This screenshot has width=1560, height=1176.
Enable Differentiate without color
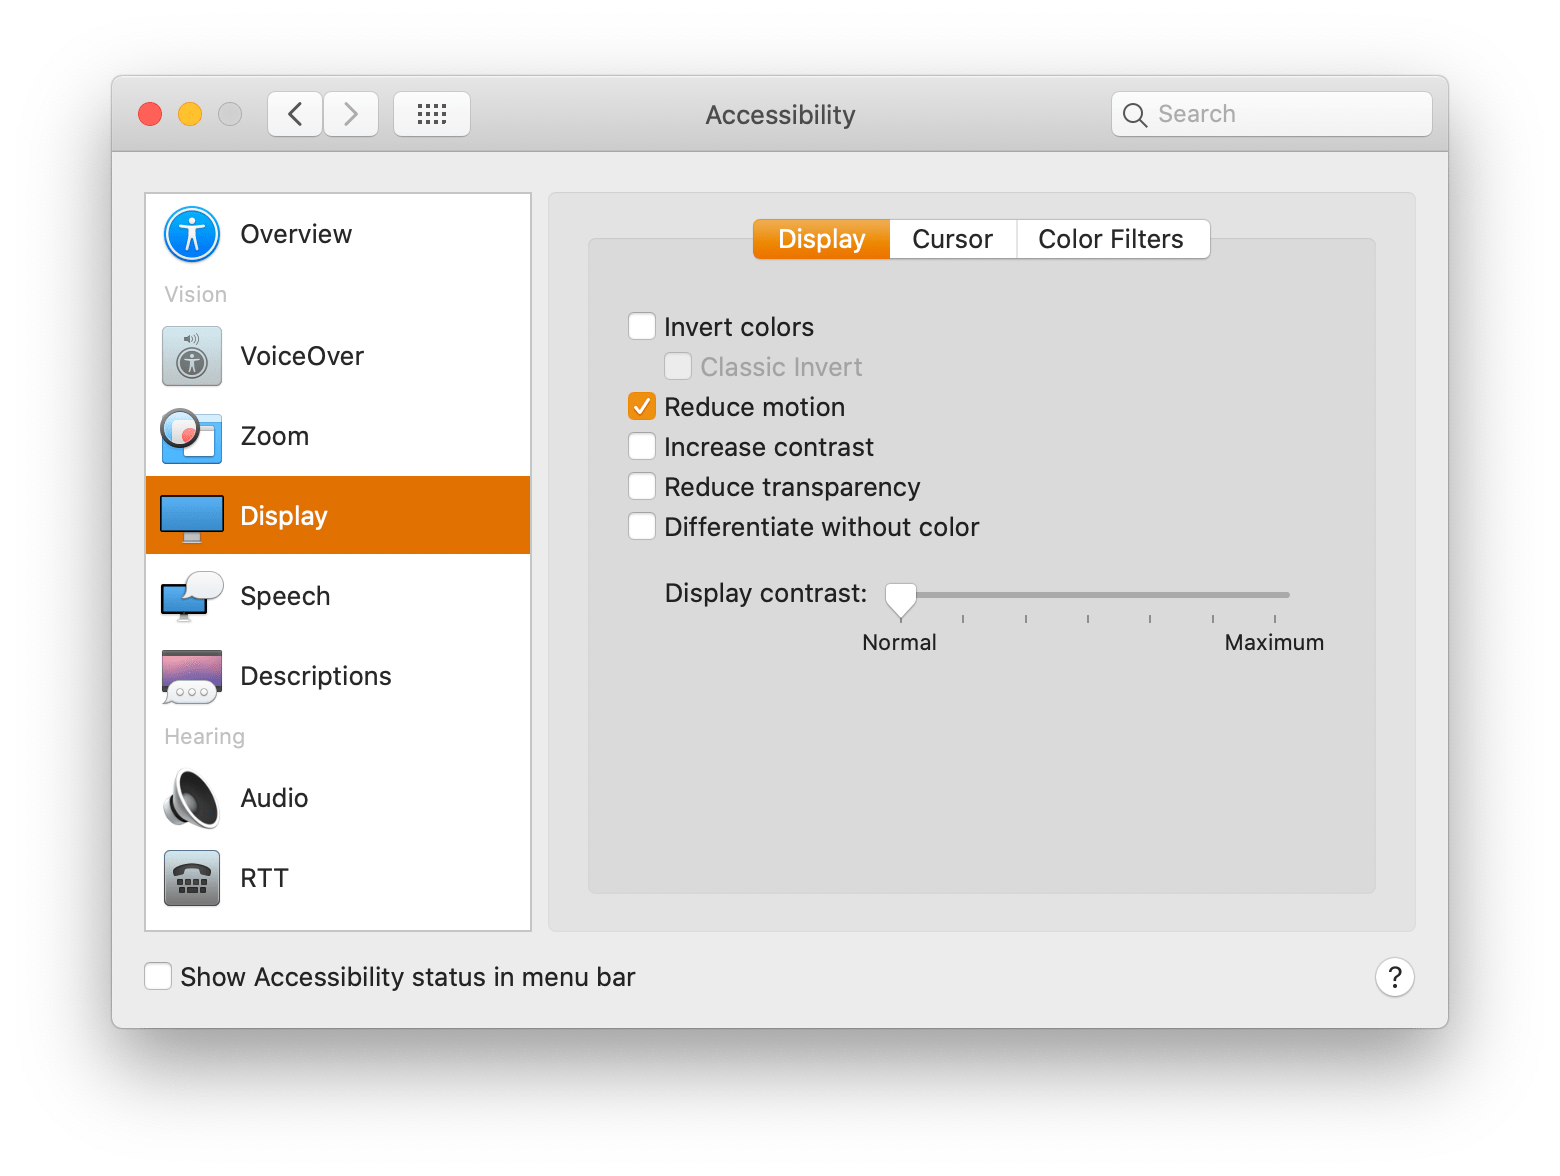point(641,526)
